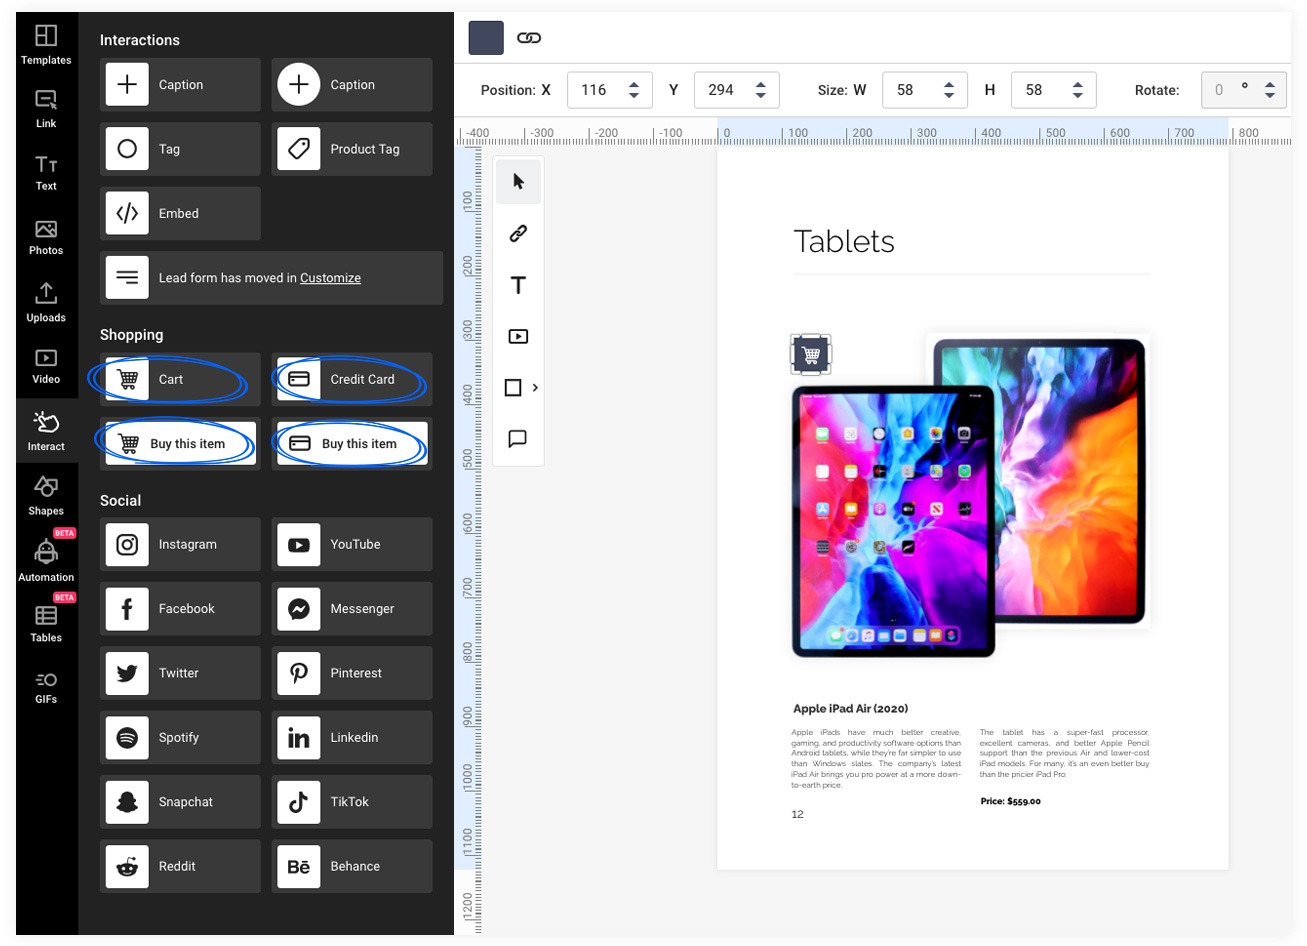Open the Link sidebar panel
The image size is (1307, 946).
pyautogui.click(x=46, y=109)
